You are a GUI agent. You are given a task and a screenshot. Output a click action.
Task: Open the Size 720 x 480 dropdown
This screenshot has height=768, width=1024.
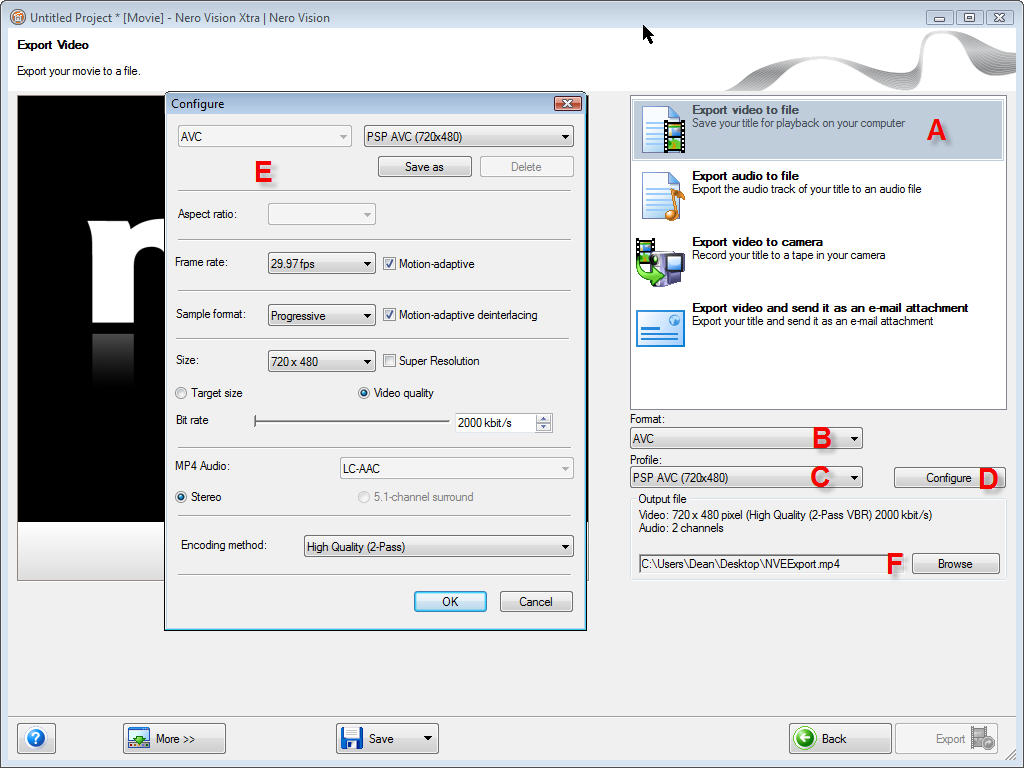click(x=321, y=361)
